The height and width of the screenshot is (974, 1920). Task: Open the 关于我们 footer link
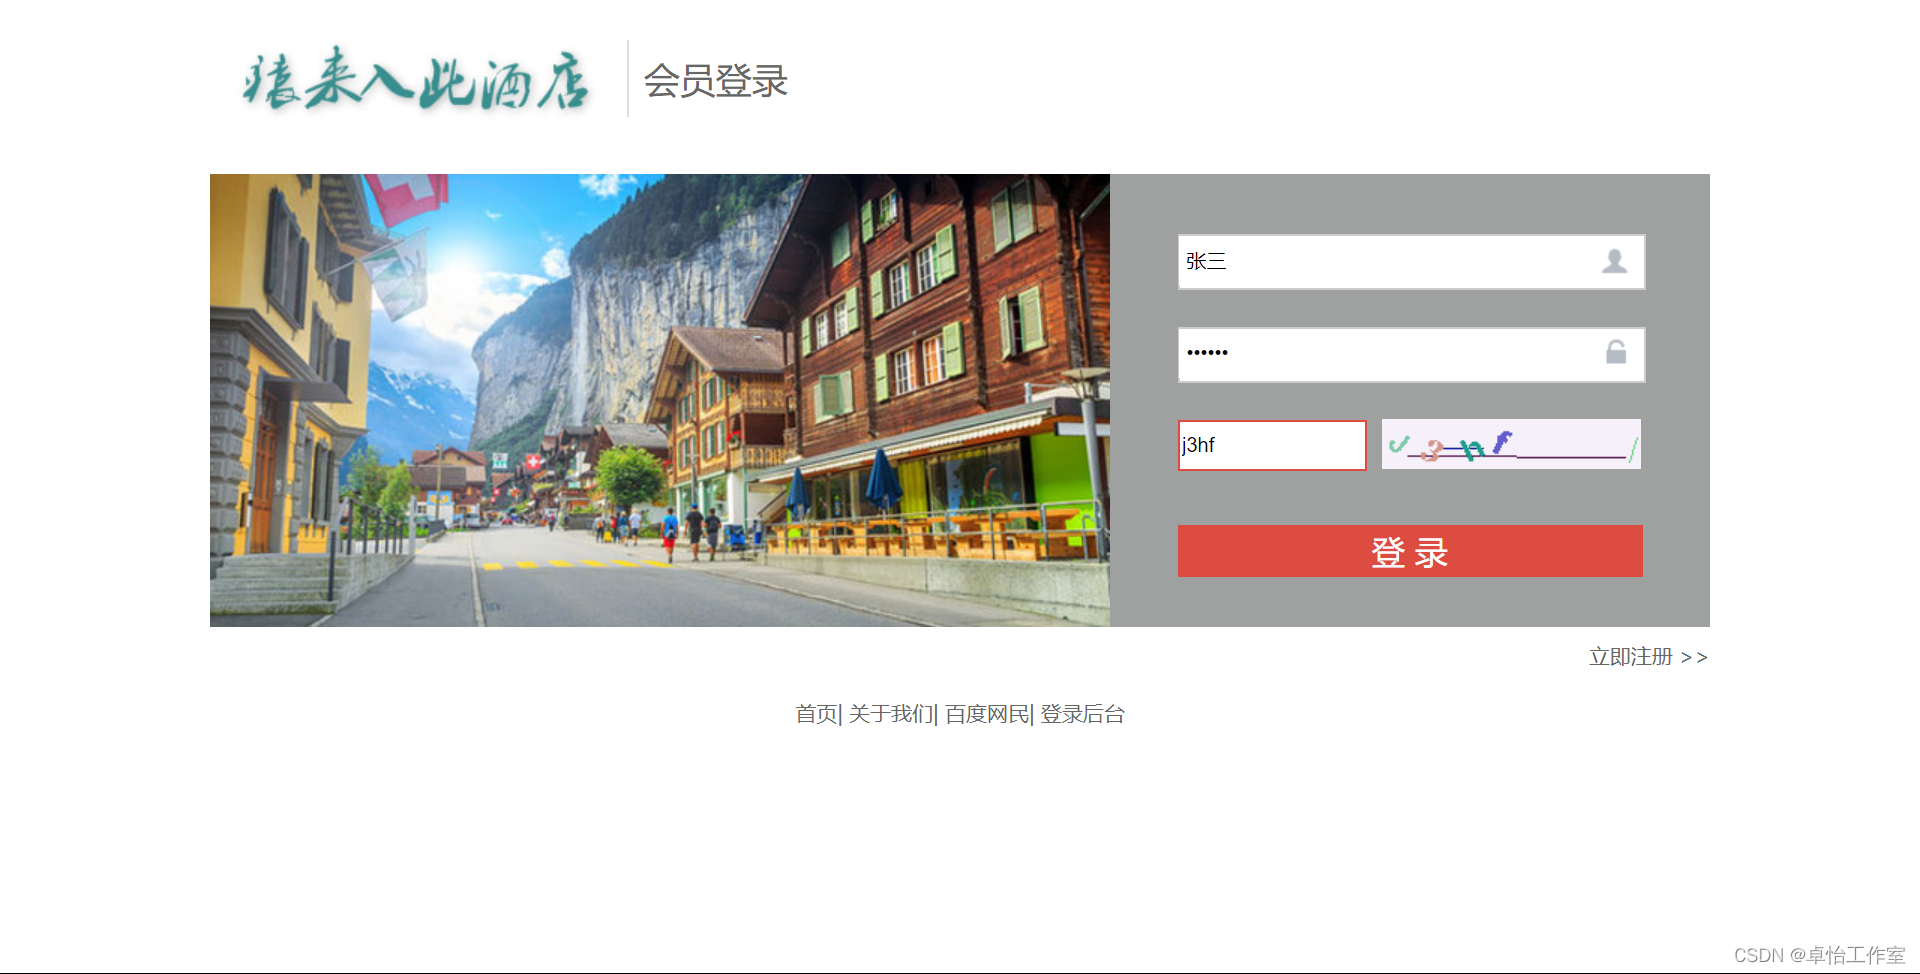889,714
